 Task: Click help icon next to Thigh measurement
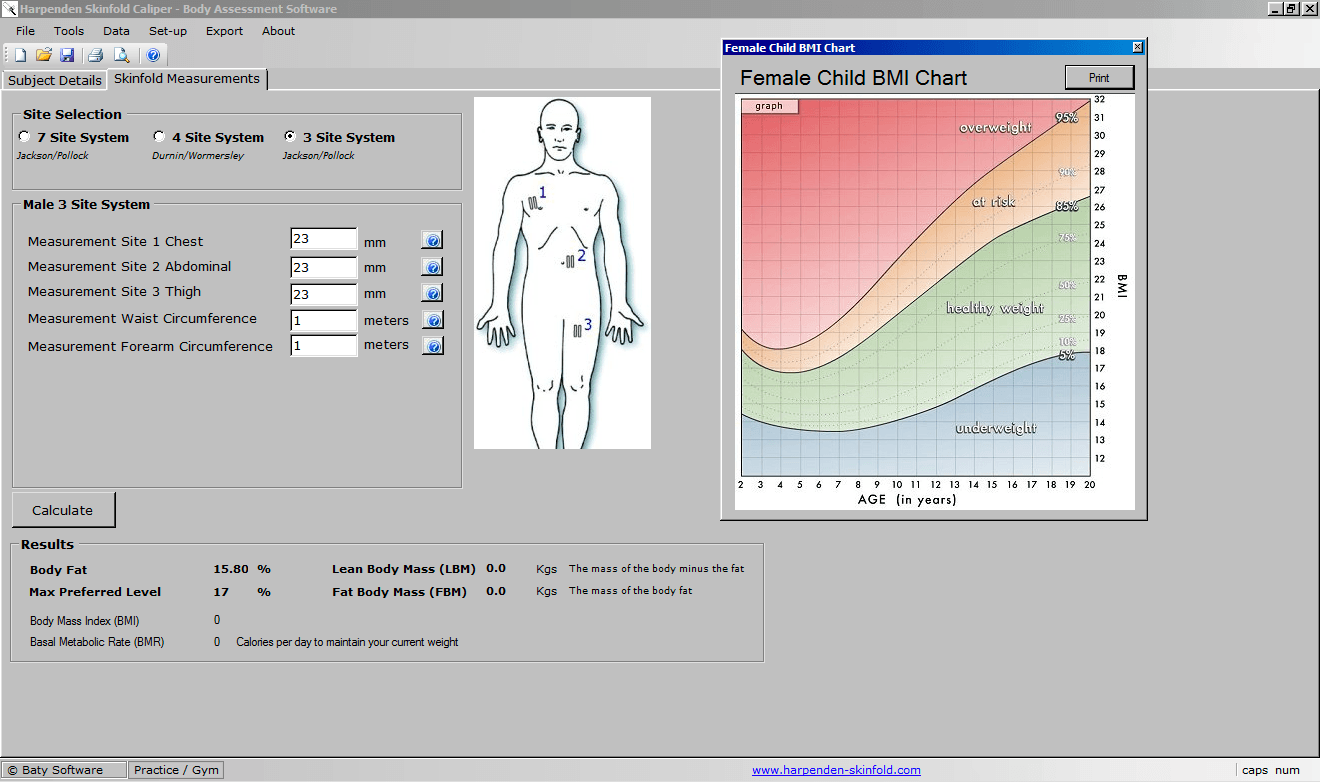[432, 293]
